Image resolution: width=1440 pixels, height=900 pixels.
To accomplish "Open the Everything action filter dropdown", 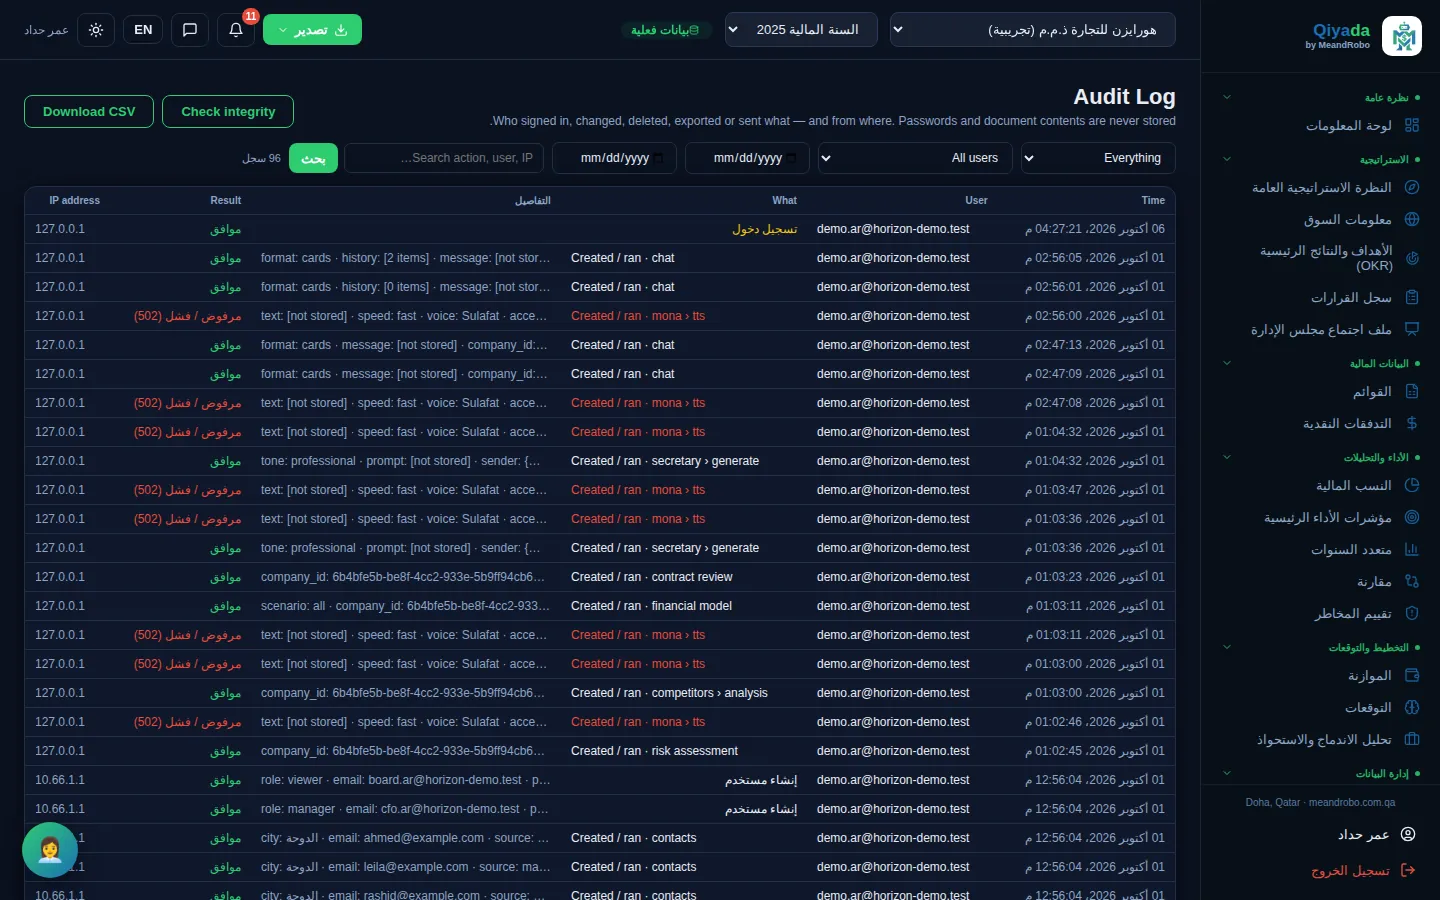I will tap(1098, 158).
